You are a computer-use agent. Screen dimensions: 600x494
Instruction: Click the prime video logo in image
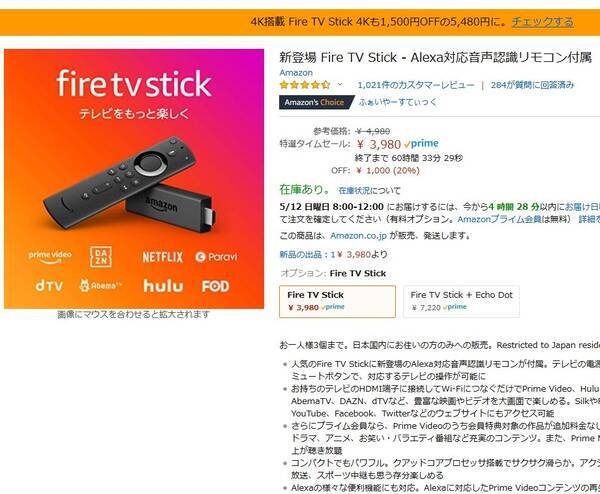click(50, 257)
